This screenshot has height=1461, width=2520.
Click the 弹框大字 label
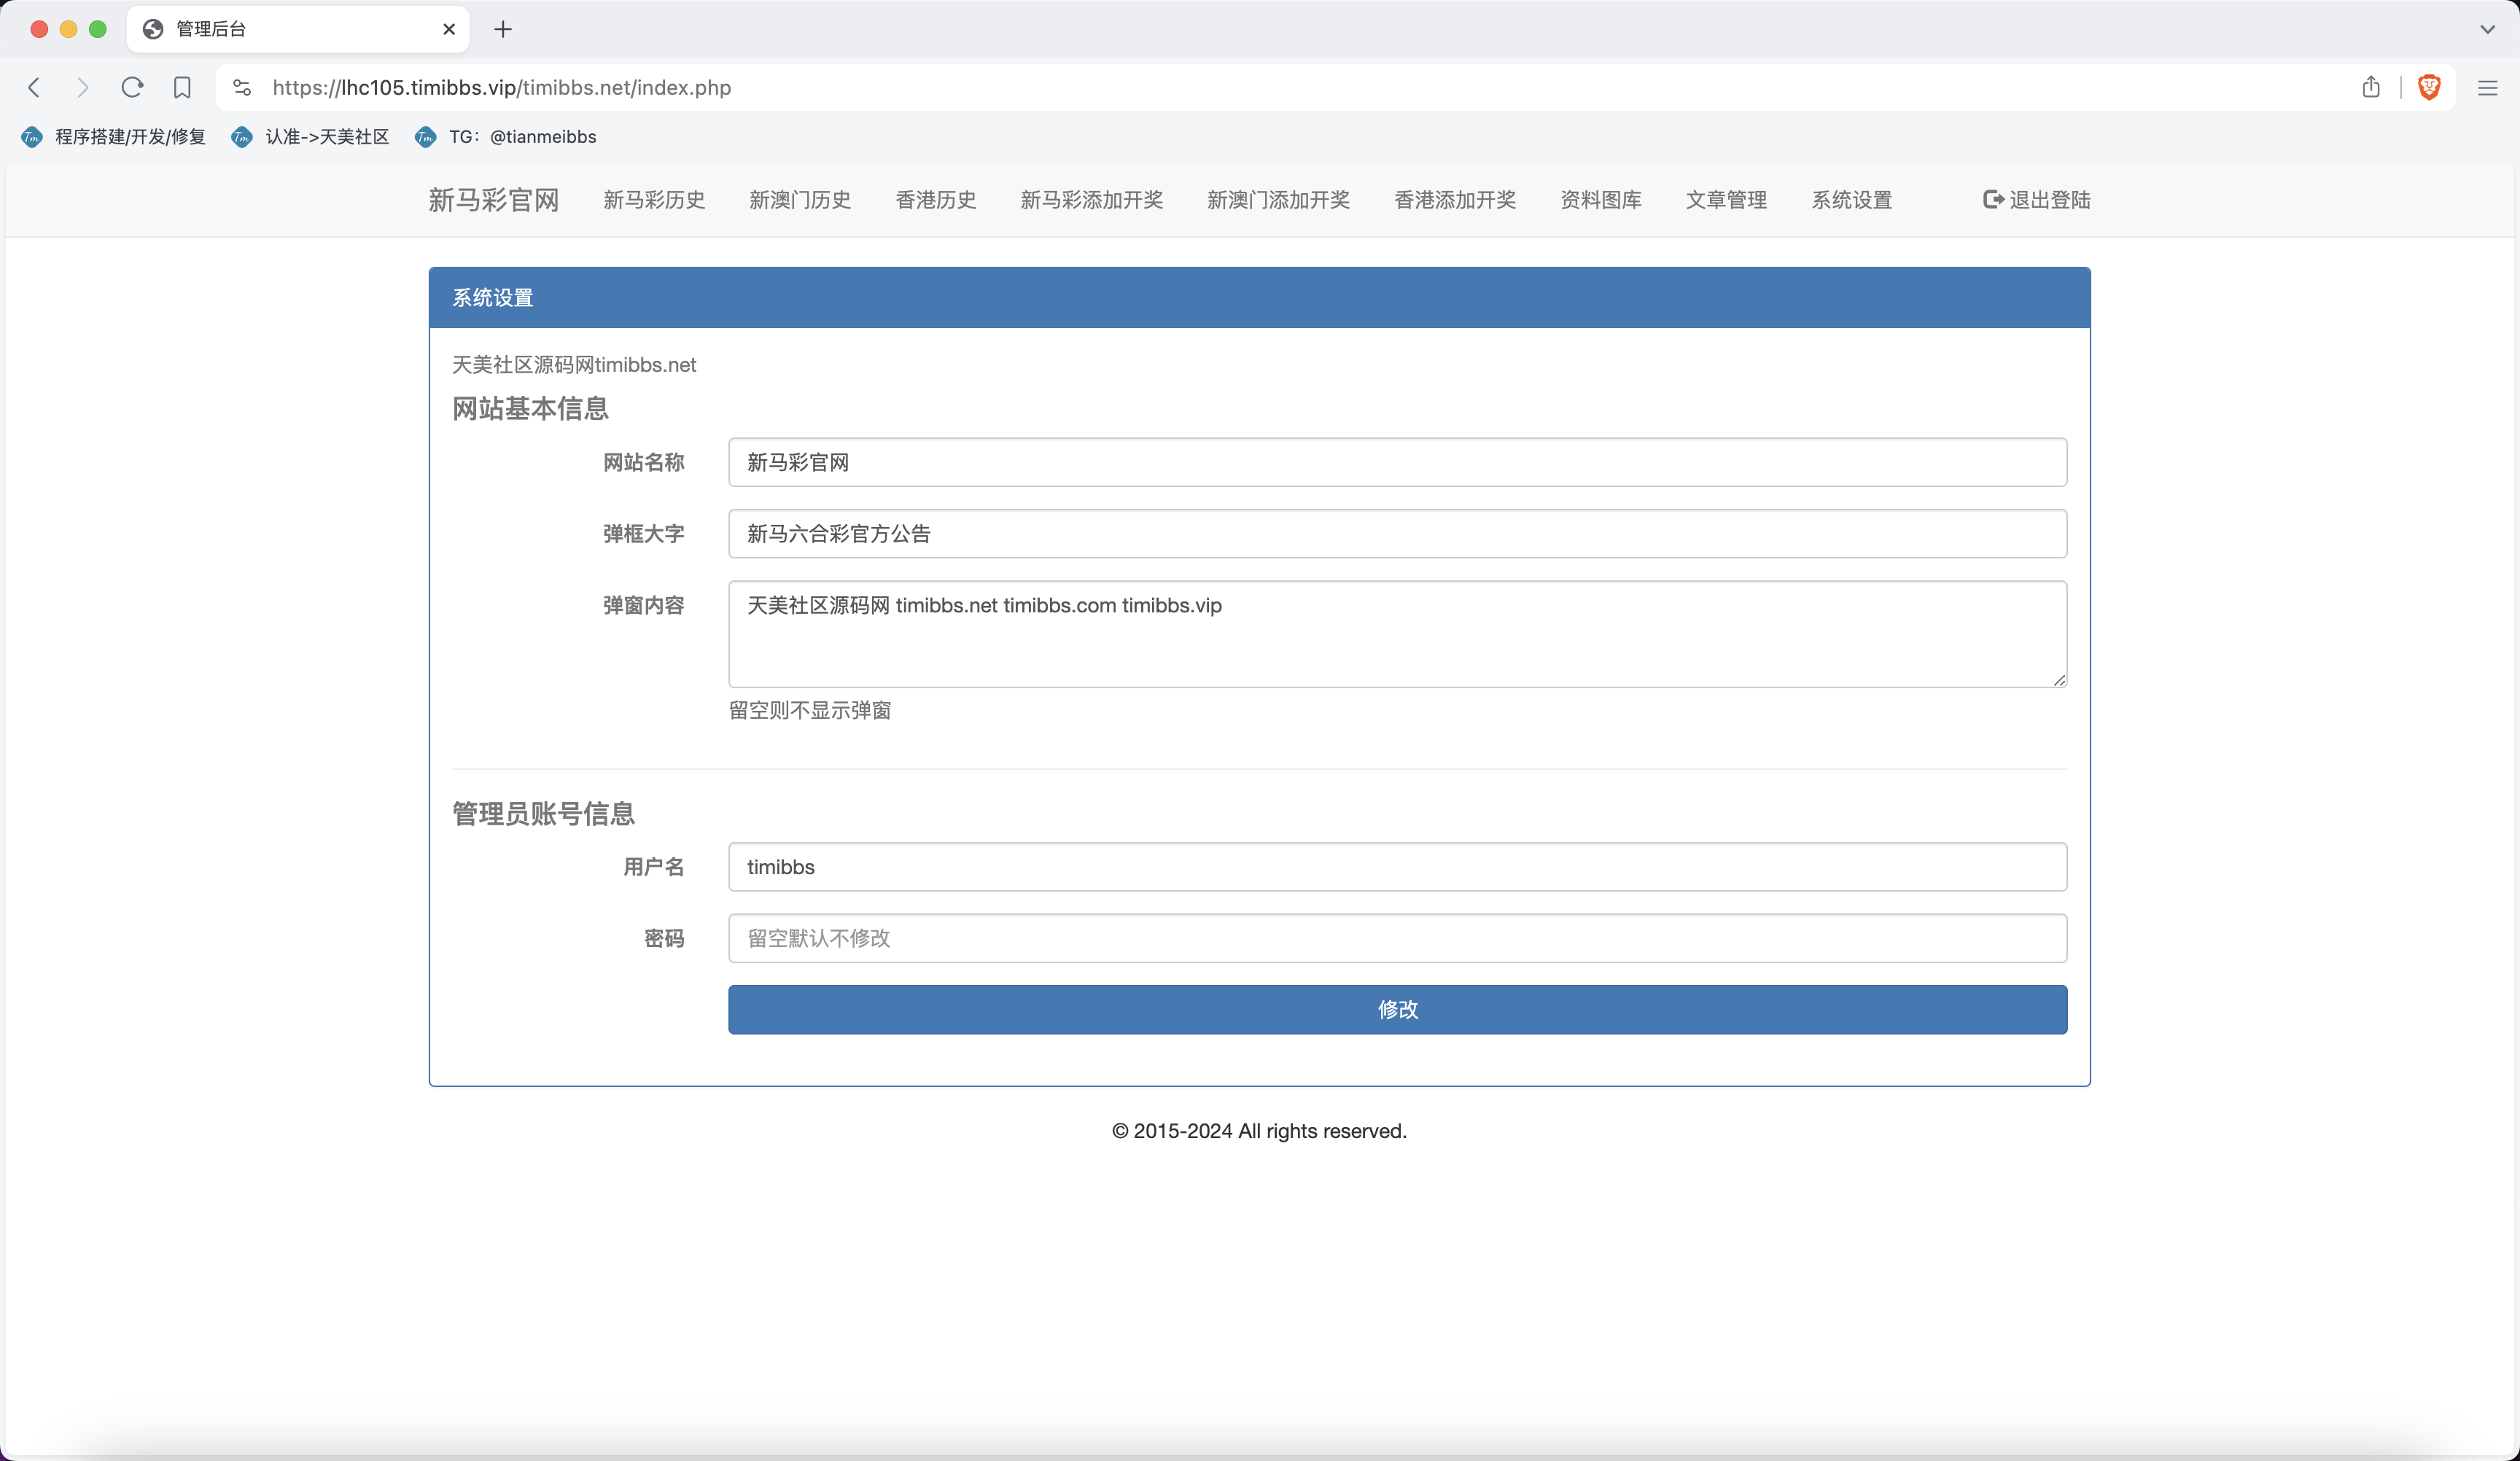643,533
